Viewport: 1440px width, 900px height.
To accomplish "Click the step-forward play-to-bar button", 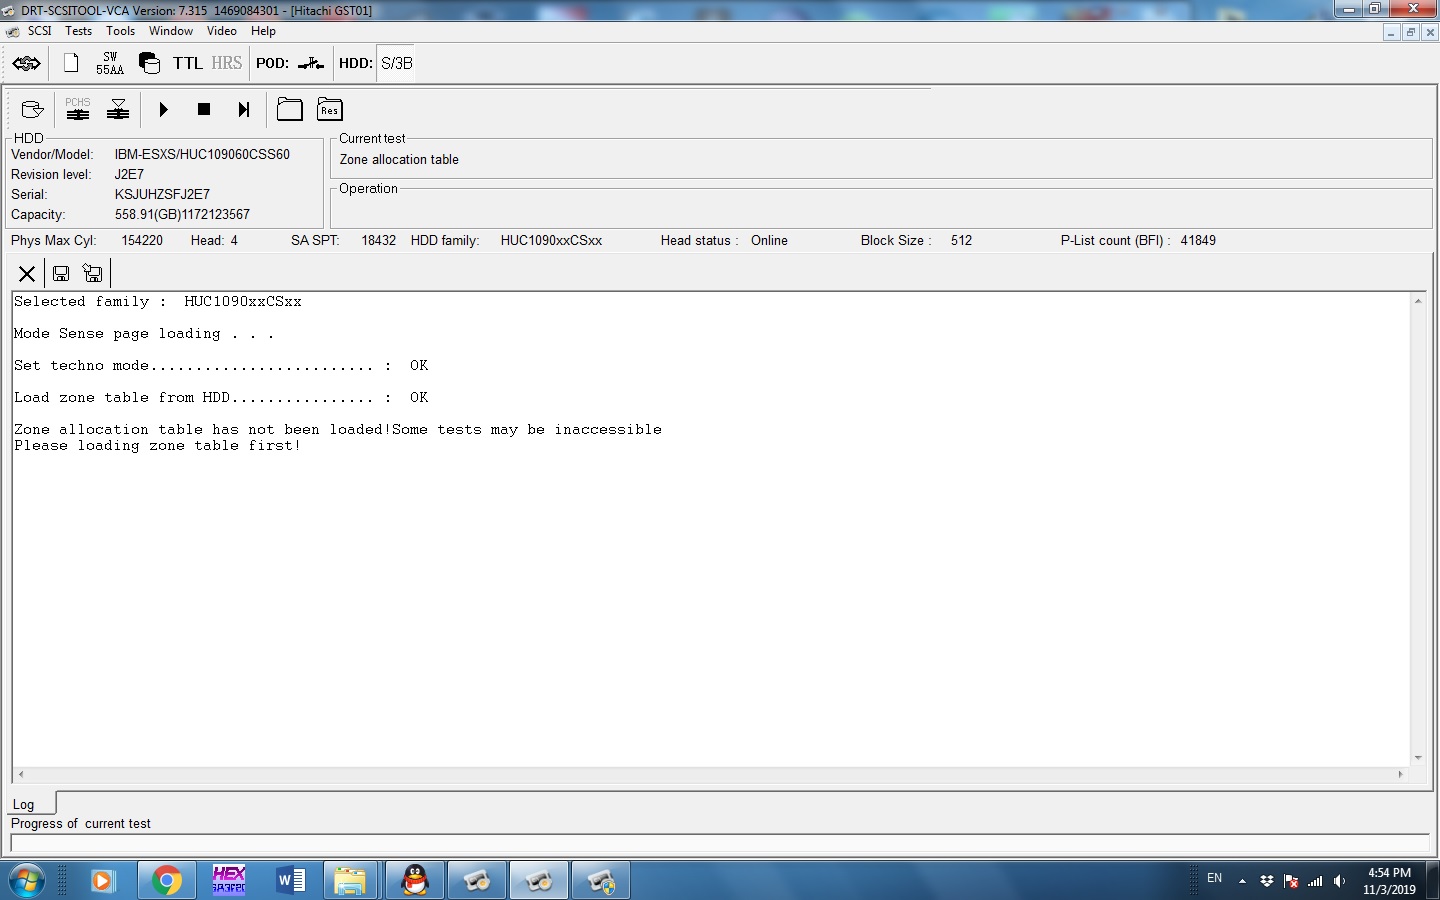I will pyautogui.click(x=244, y=109).
